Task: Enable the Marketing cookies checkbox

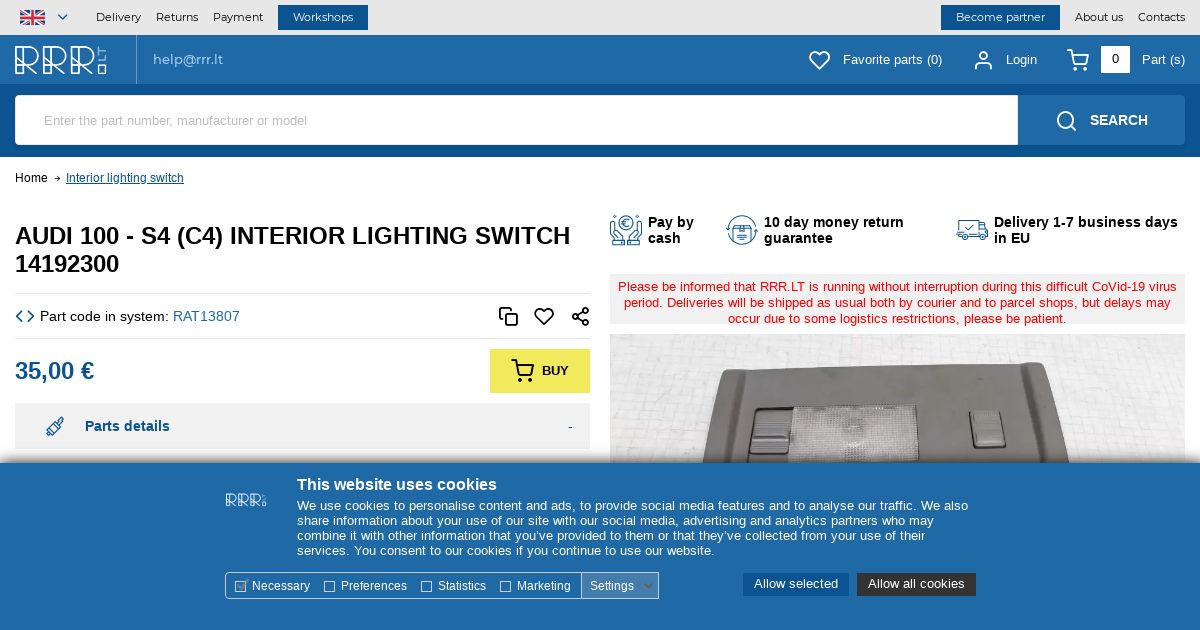Action: (x=505, y=586)
